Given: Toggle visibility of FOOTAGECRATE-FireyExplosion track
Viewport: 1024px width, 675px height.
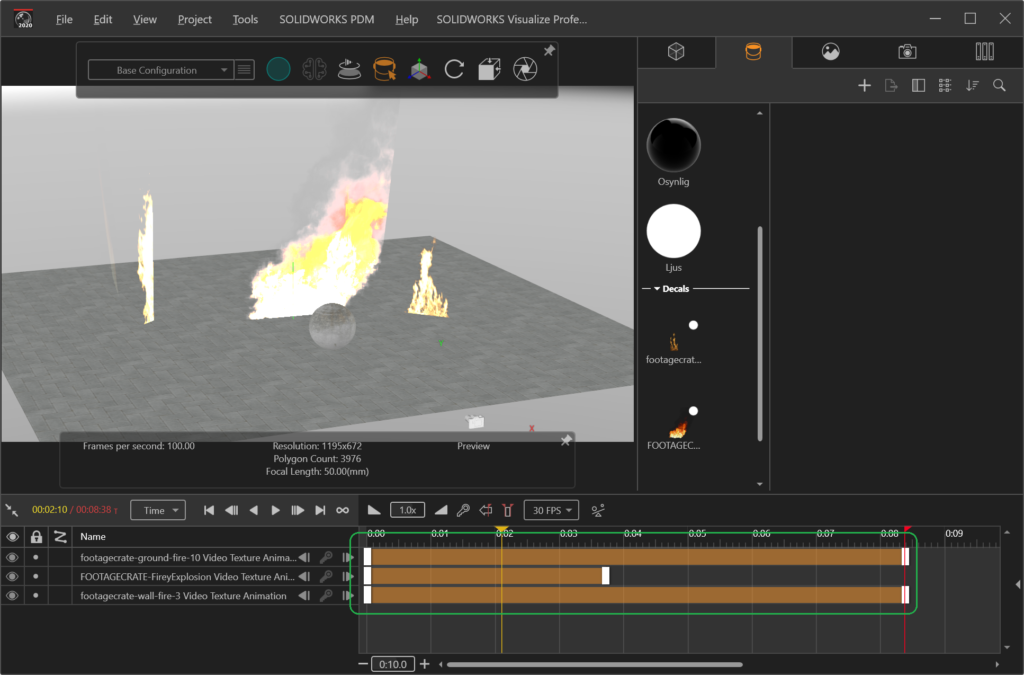Looking at the screenshot, I should point(13,576).
